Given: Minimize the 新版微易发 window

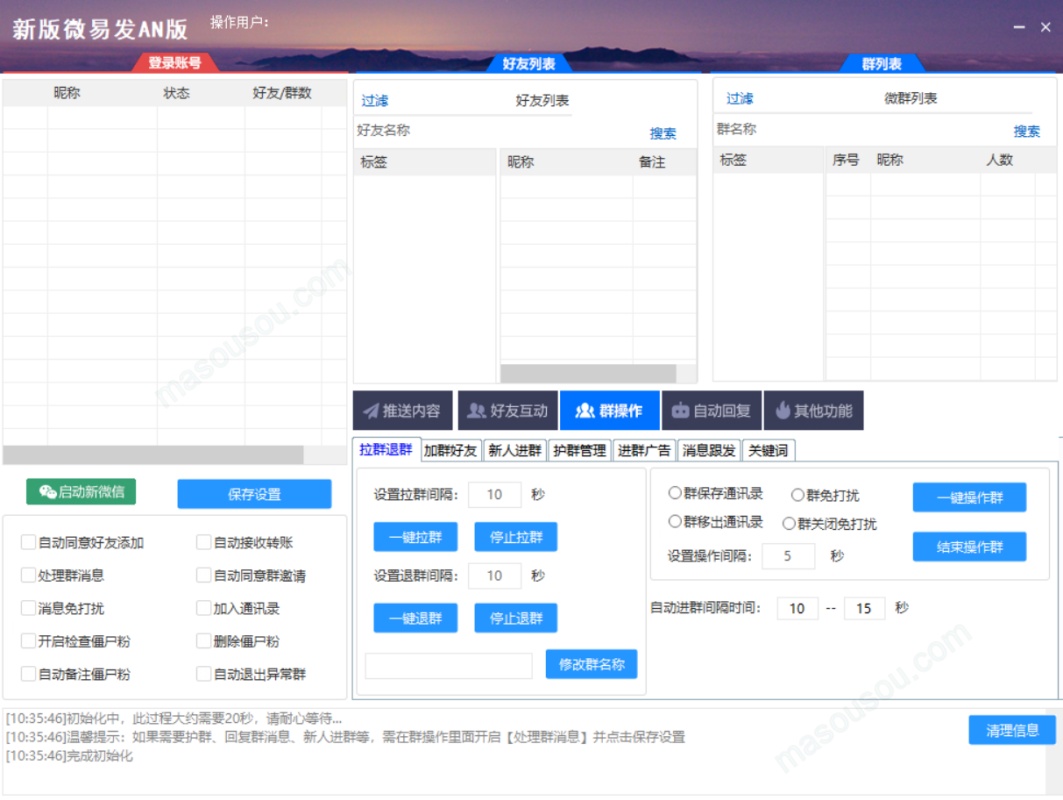Looking at the screenshot, I should (1019, 27).
